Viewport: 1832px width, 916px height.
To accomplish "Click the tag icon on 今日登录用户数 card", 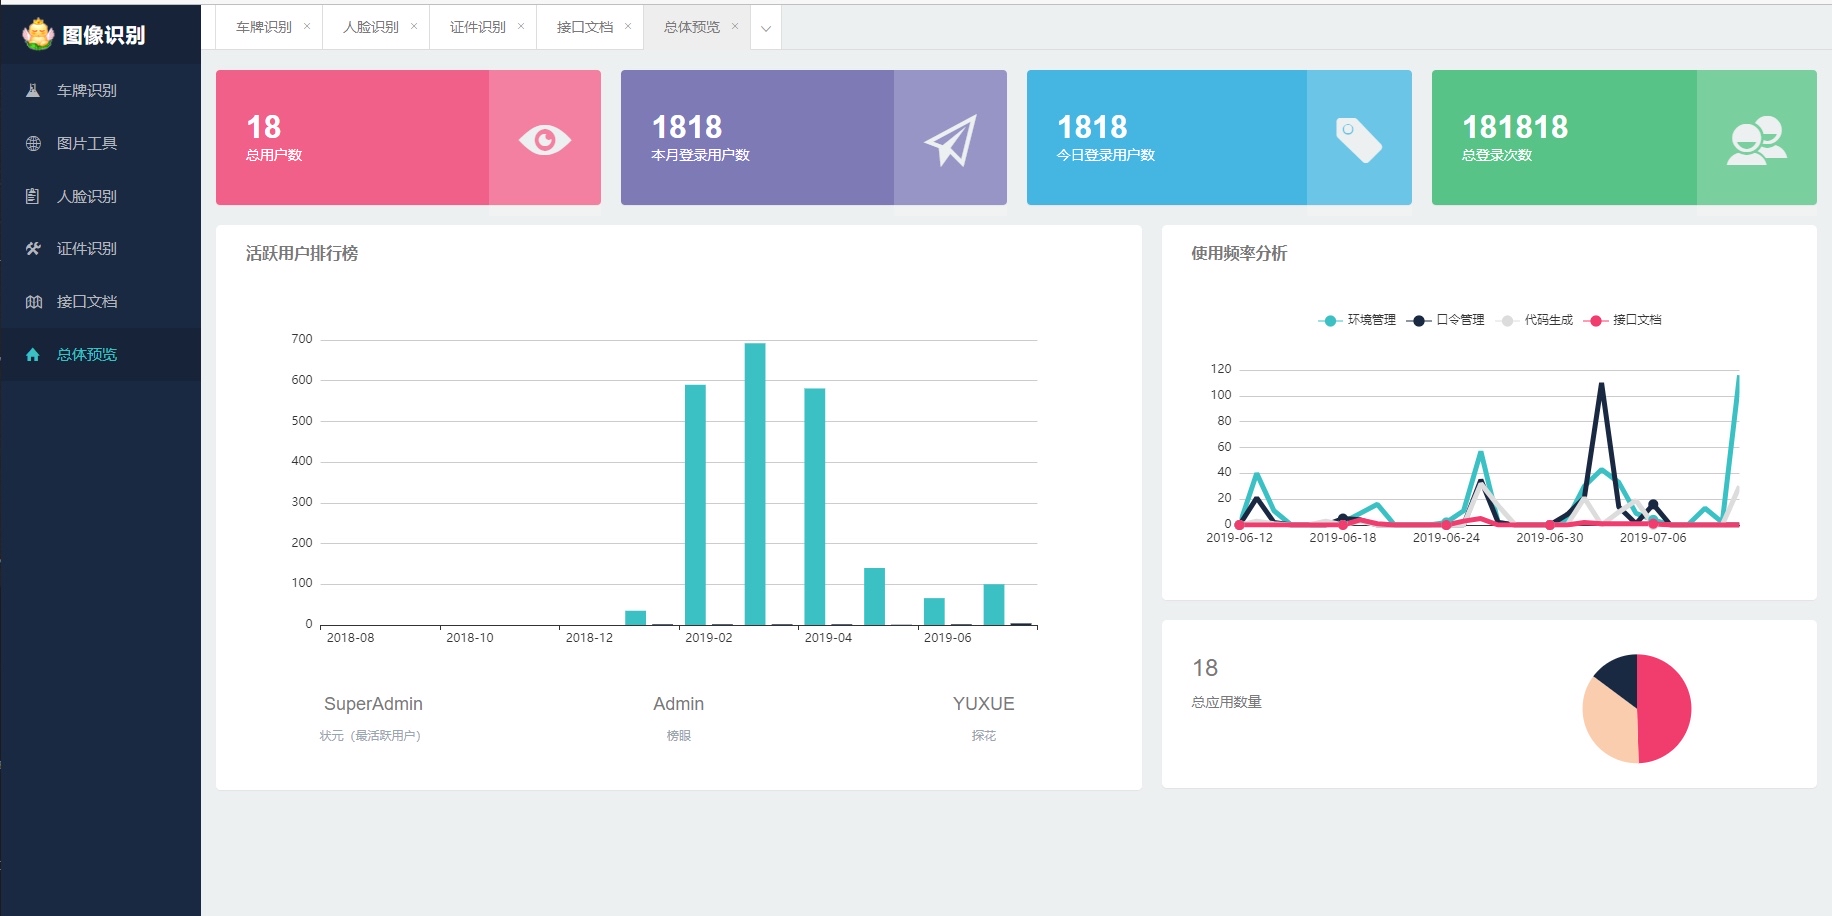I will click(x=1358, y=139).
